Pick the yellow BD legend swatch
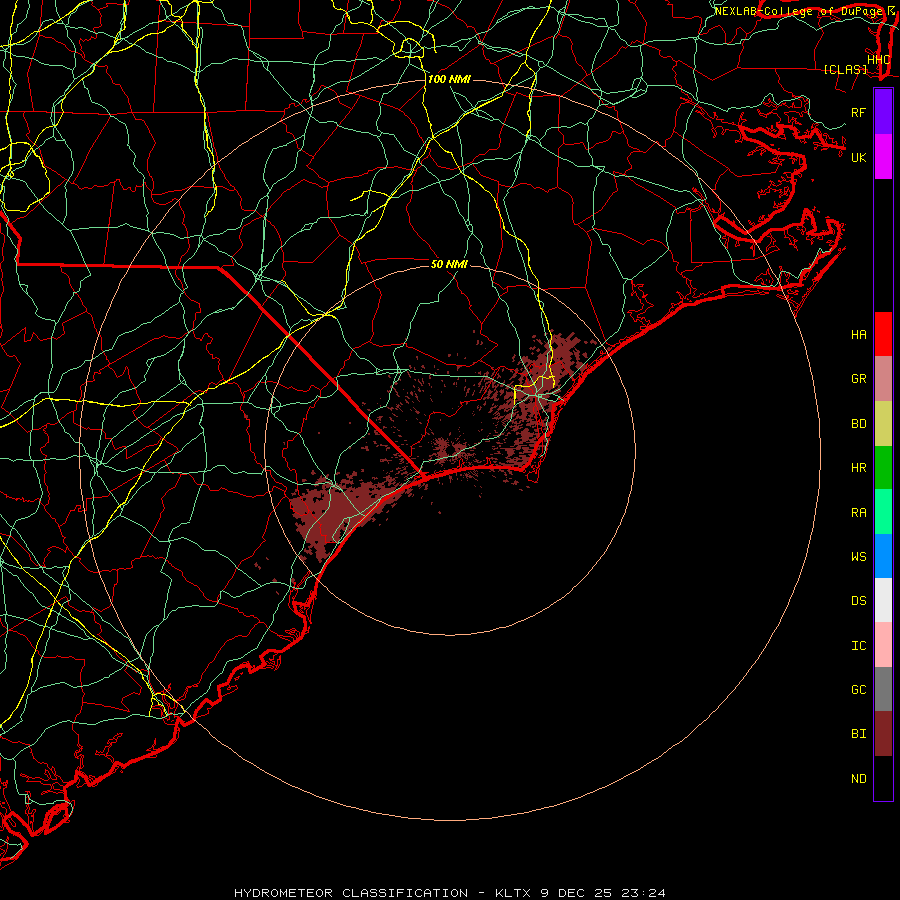Screen dimensions: 900x900 point(883,424)
